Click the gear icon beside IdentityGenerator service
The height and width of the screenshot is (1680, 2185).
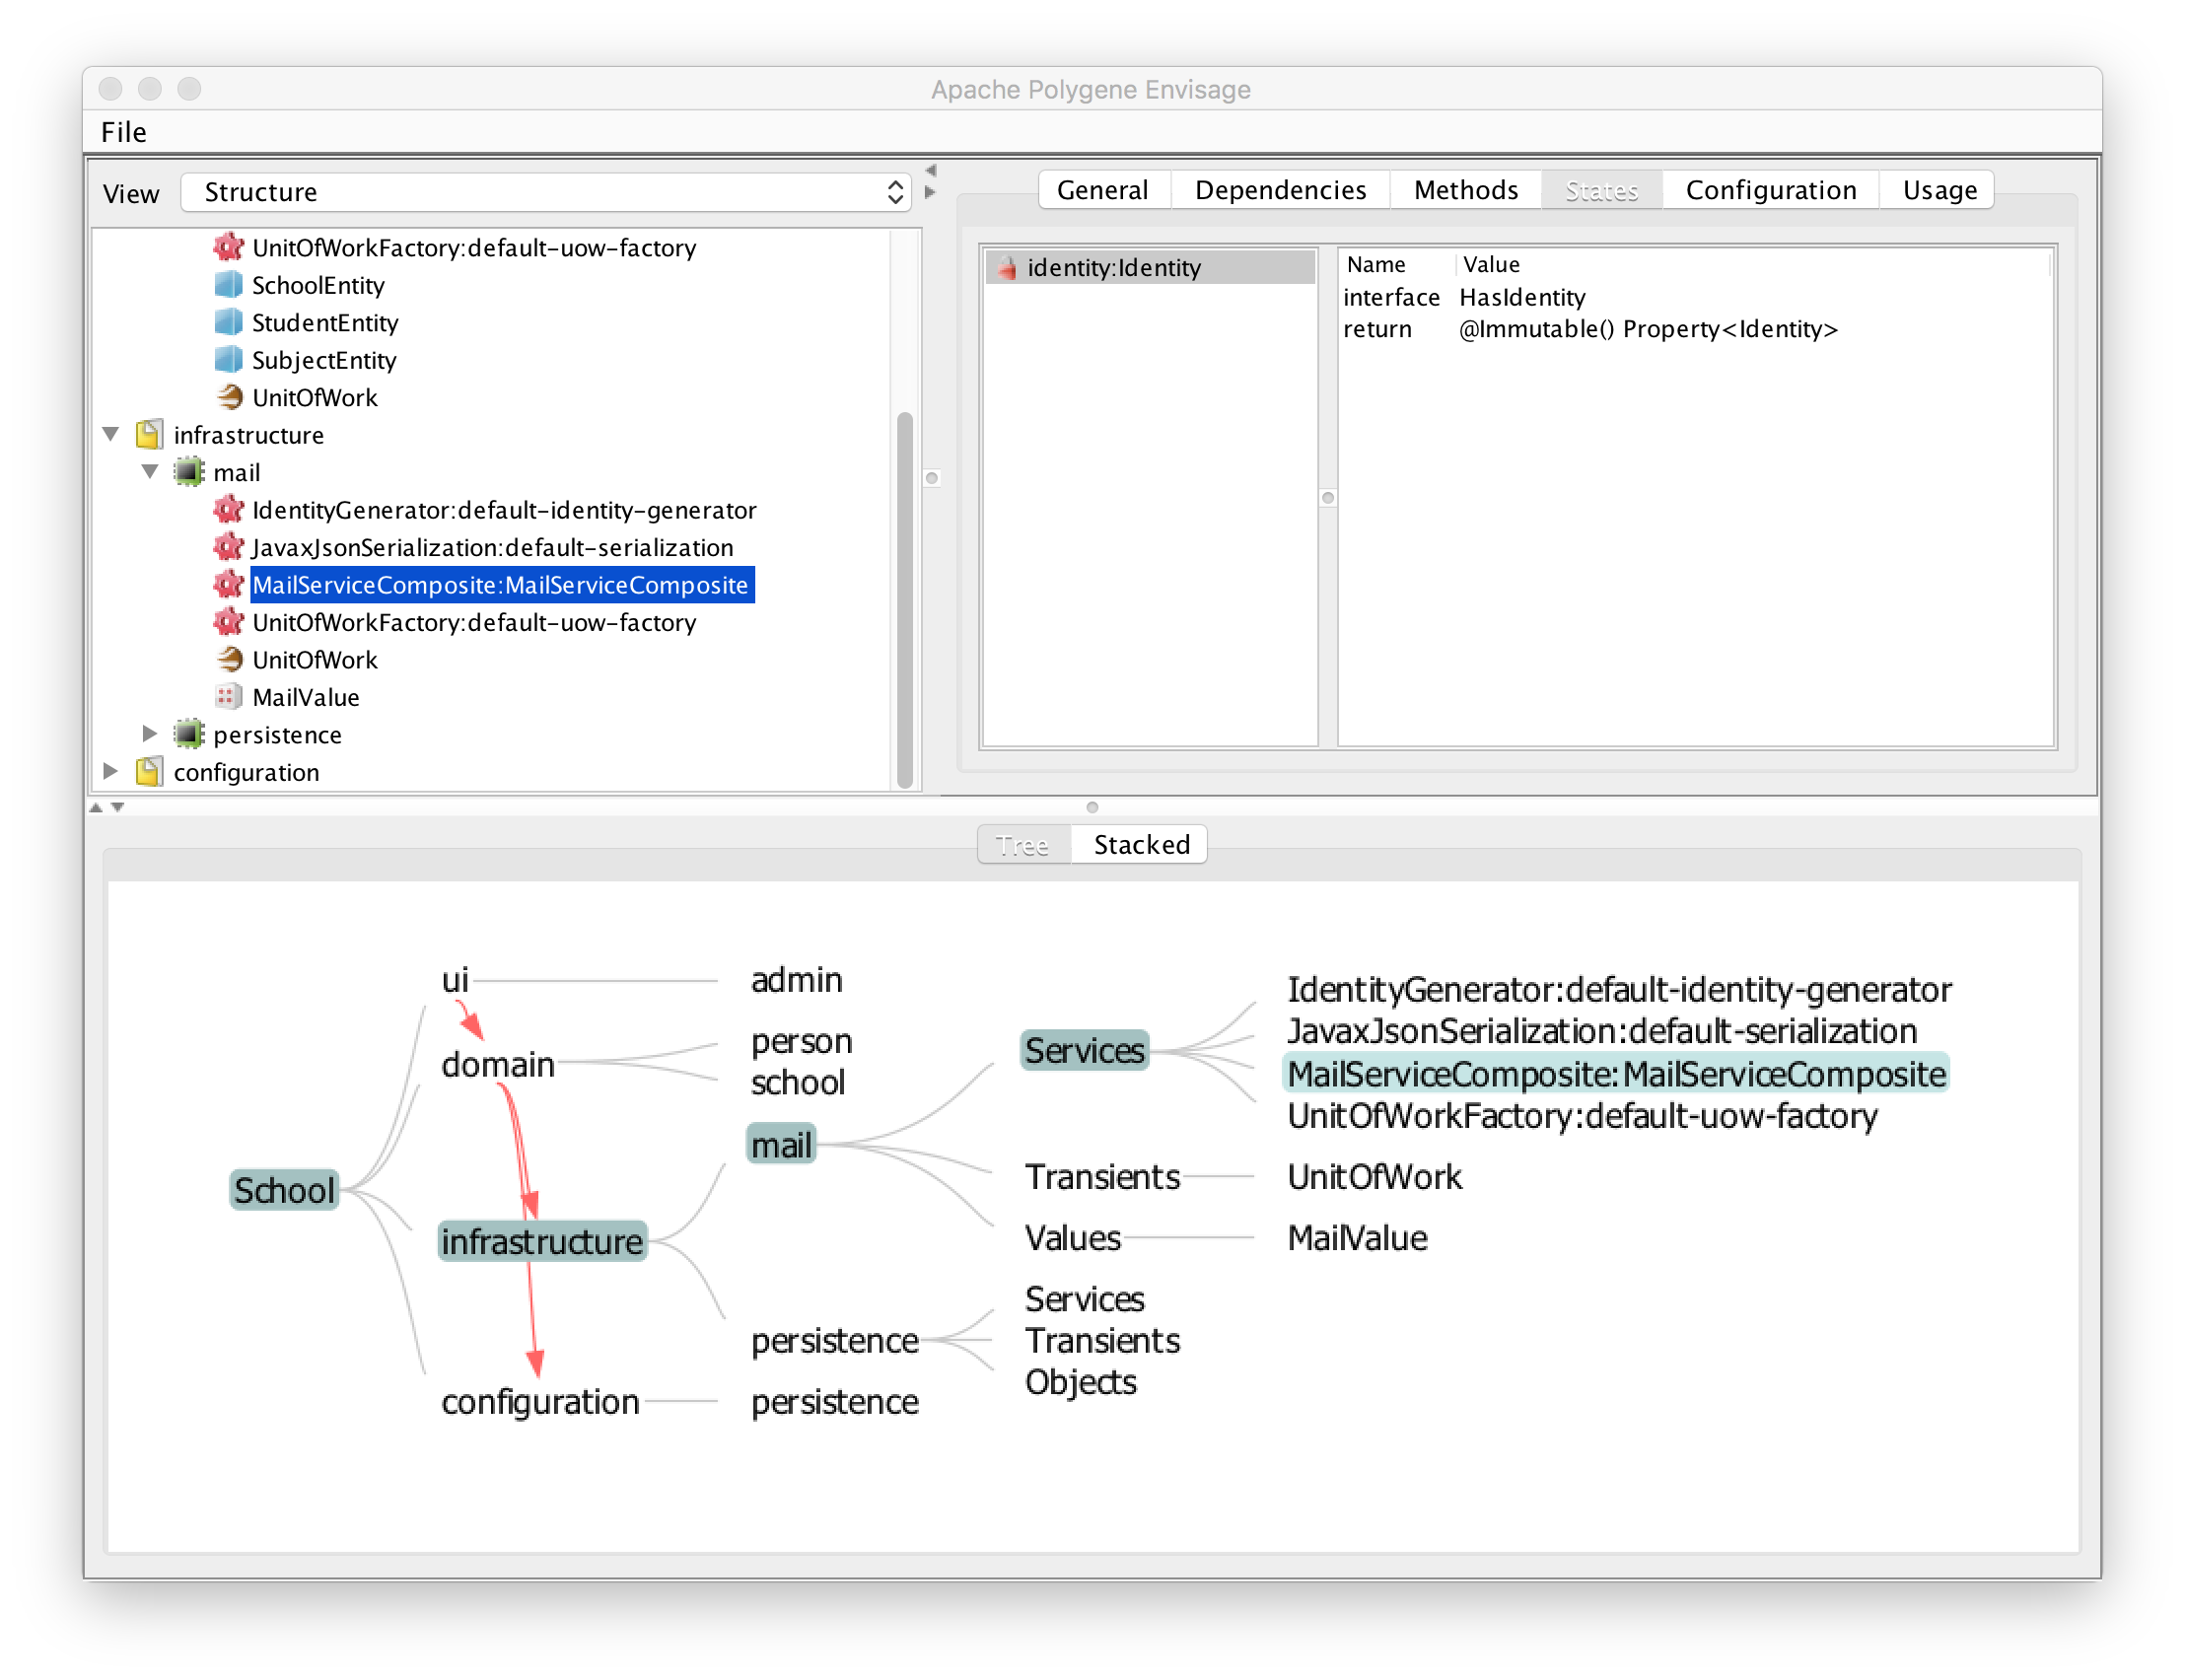228,510
